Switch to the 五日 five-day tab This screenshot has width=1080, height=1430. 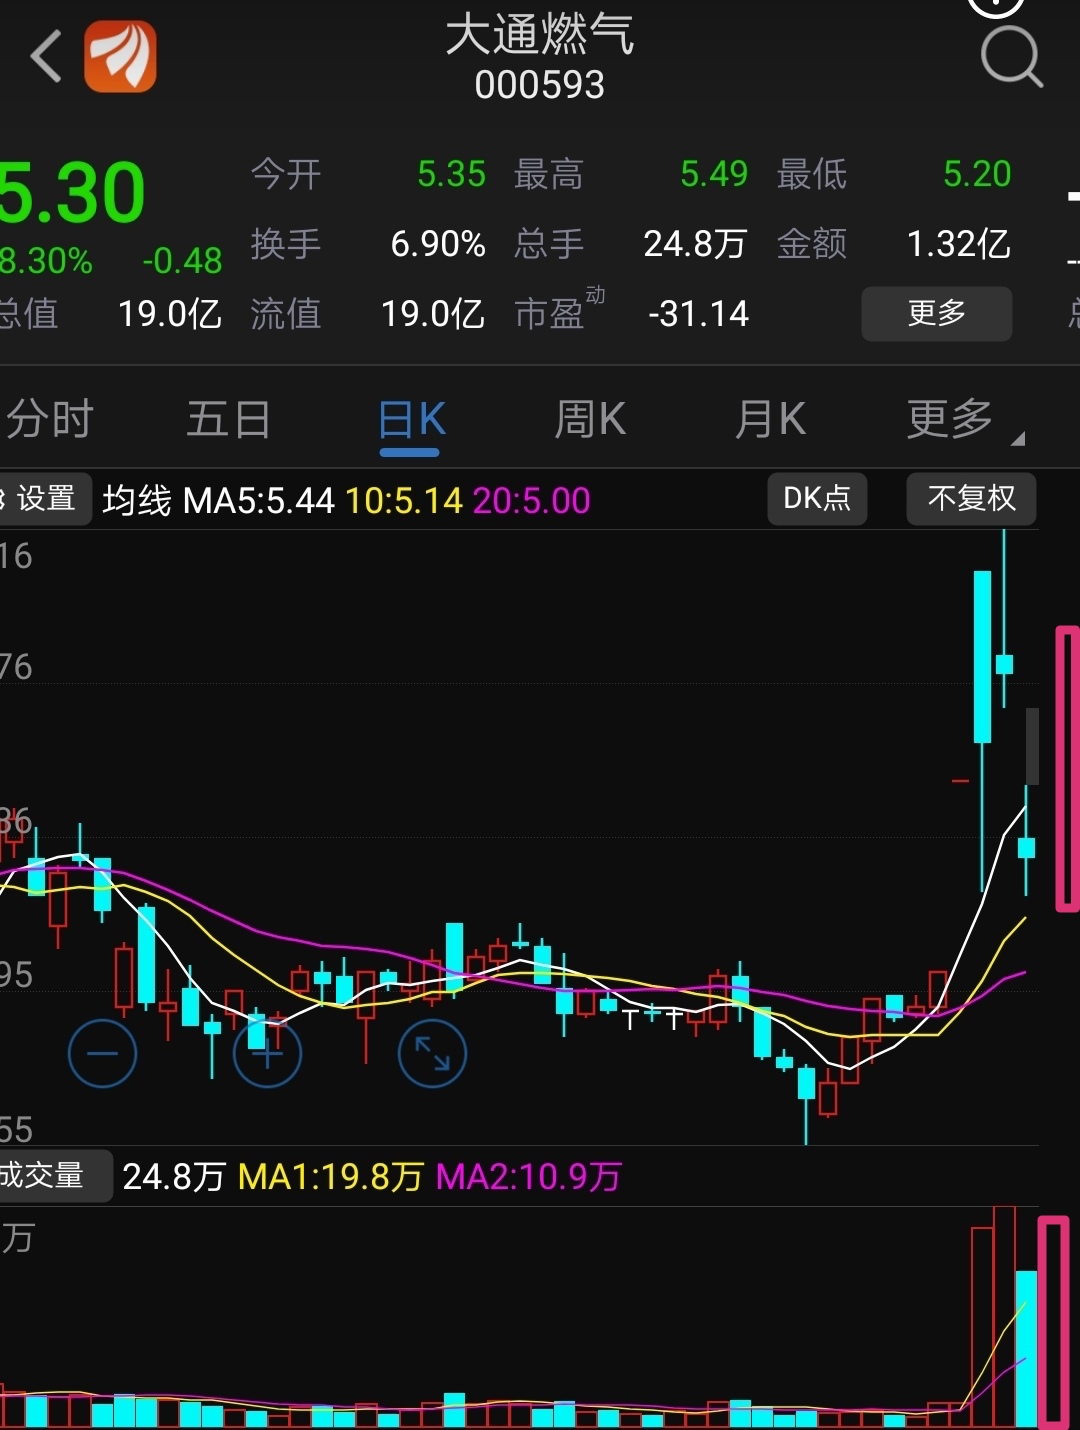[229, 419]
